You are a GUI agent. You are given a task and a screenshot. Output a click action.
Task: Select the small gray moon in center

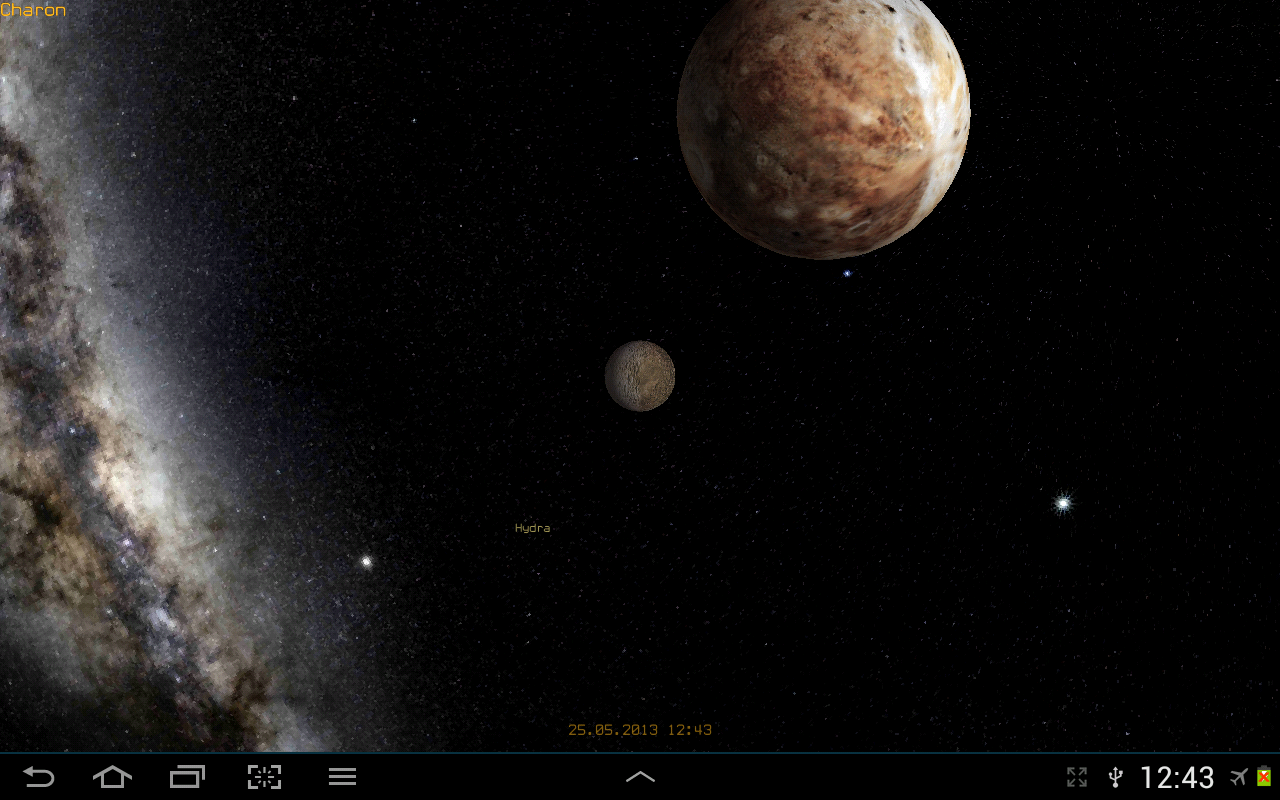(640, 375)
